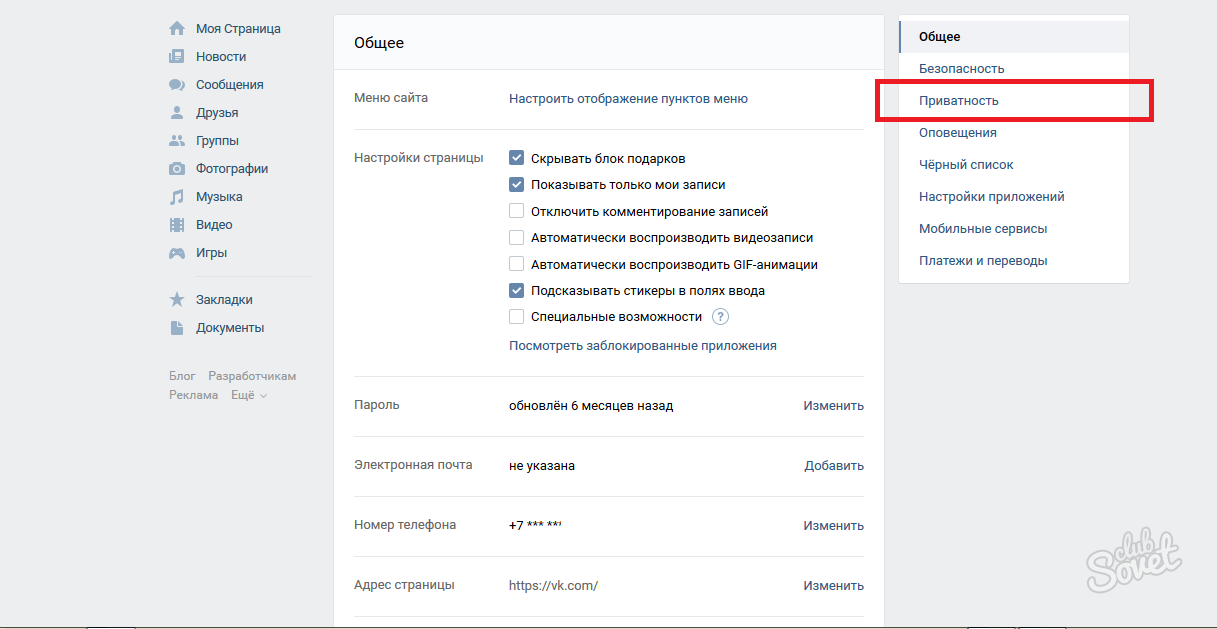Open the Чёрный список section
Viewport: 1217px width, 629px height.
(x=966, y=165)
